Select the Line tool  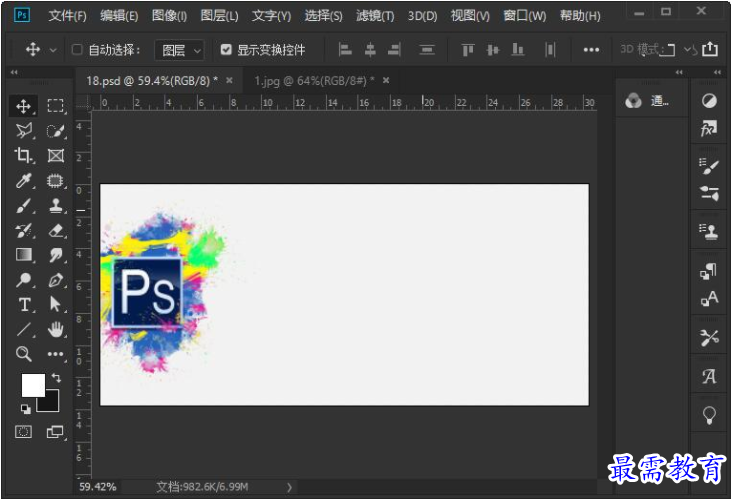[x=23, y=330]
